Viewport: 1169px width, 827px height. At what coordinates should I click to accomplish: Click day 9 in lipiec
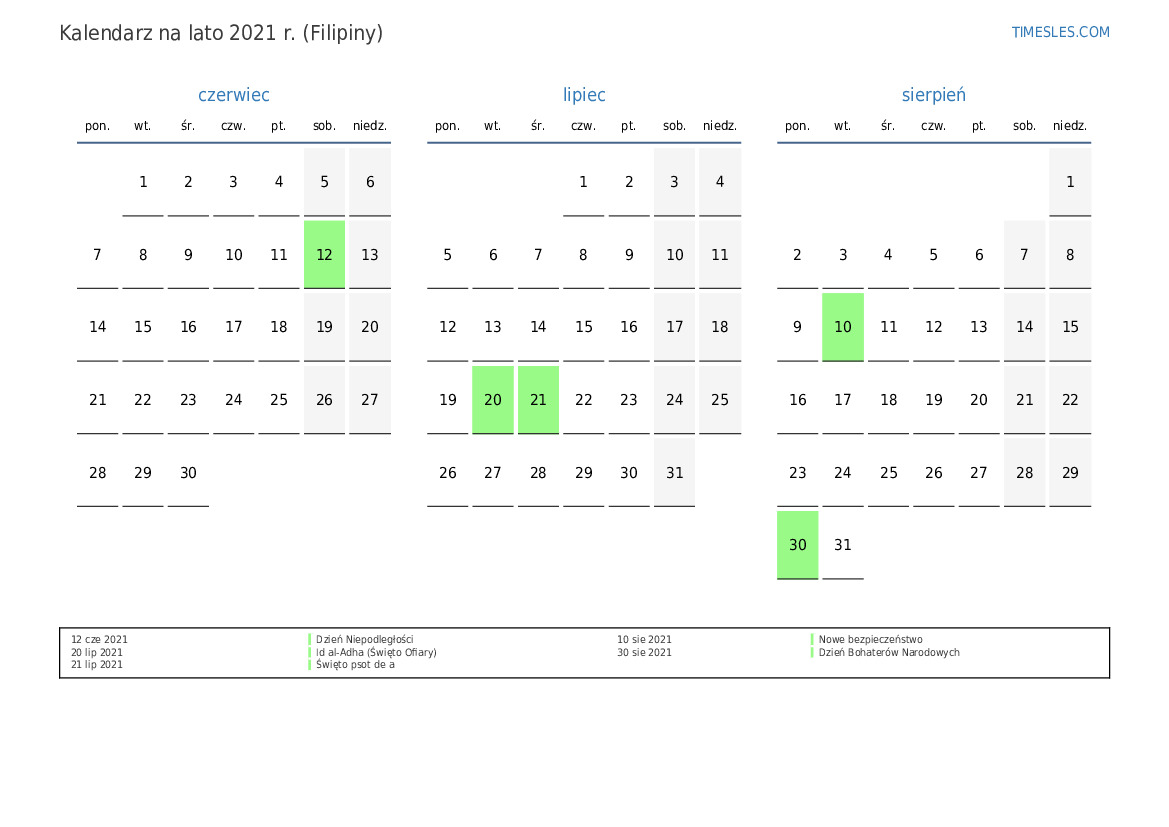[629, 254]
